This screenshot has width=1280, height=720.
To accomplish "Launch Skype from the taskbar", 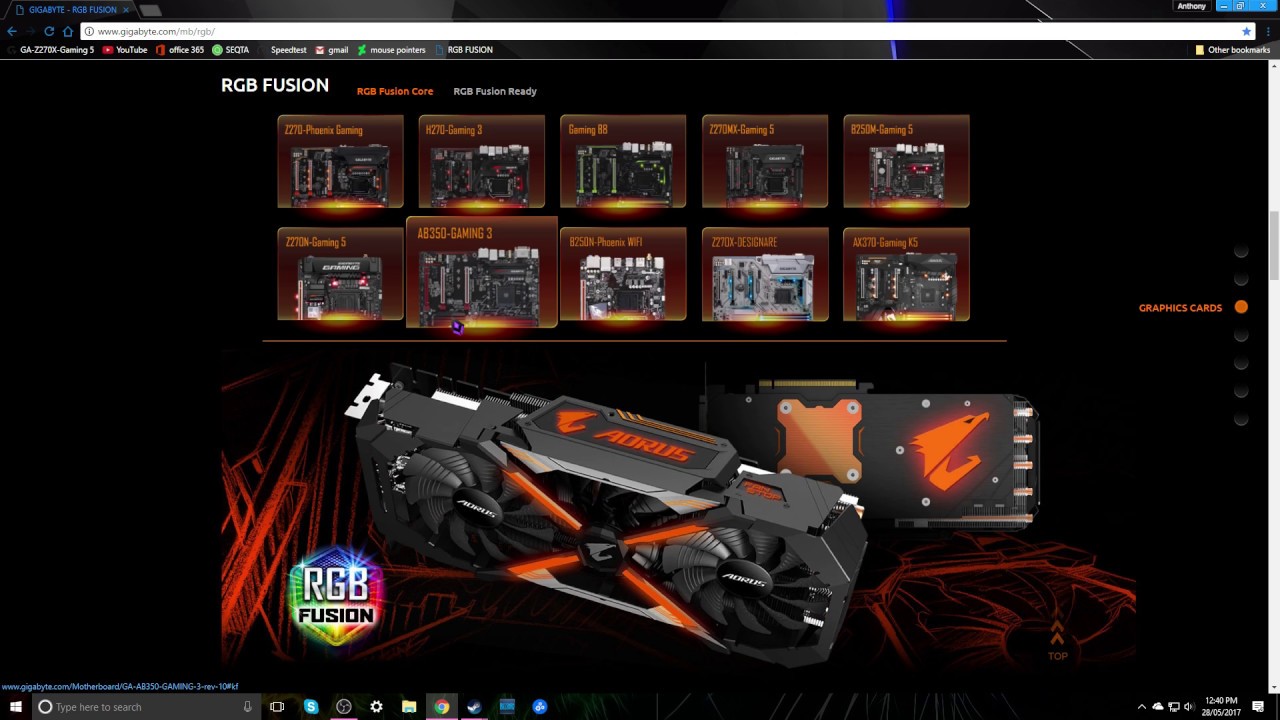I will coord(311,706).
